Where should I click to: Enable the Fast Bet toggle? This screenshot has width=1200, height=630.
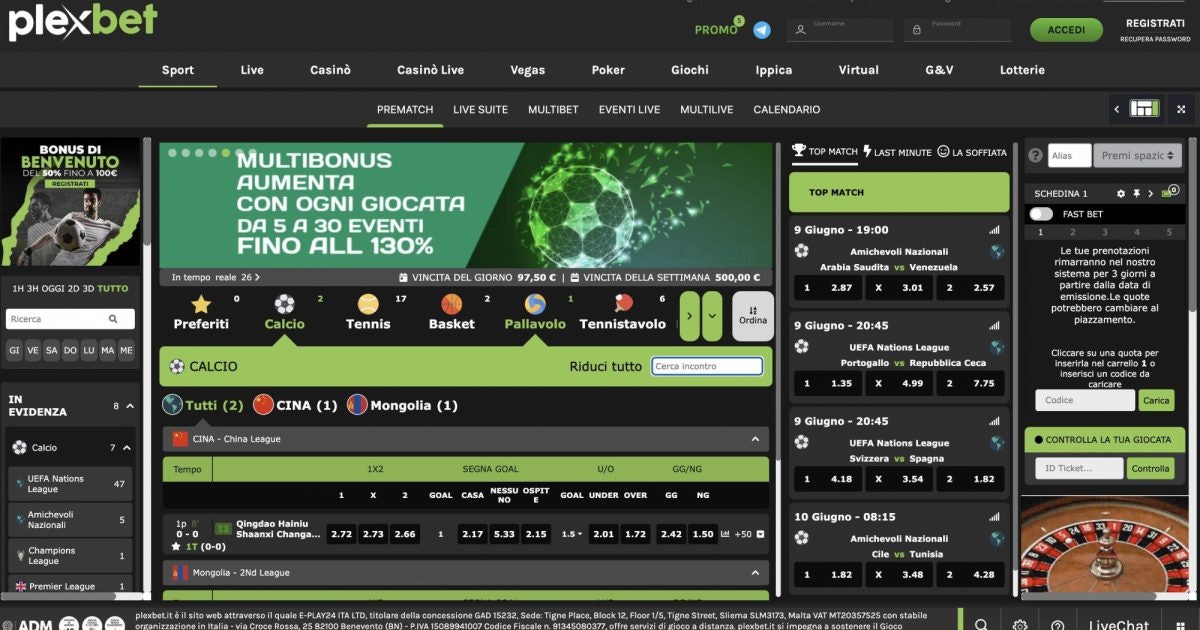1041,213
